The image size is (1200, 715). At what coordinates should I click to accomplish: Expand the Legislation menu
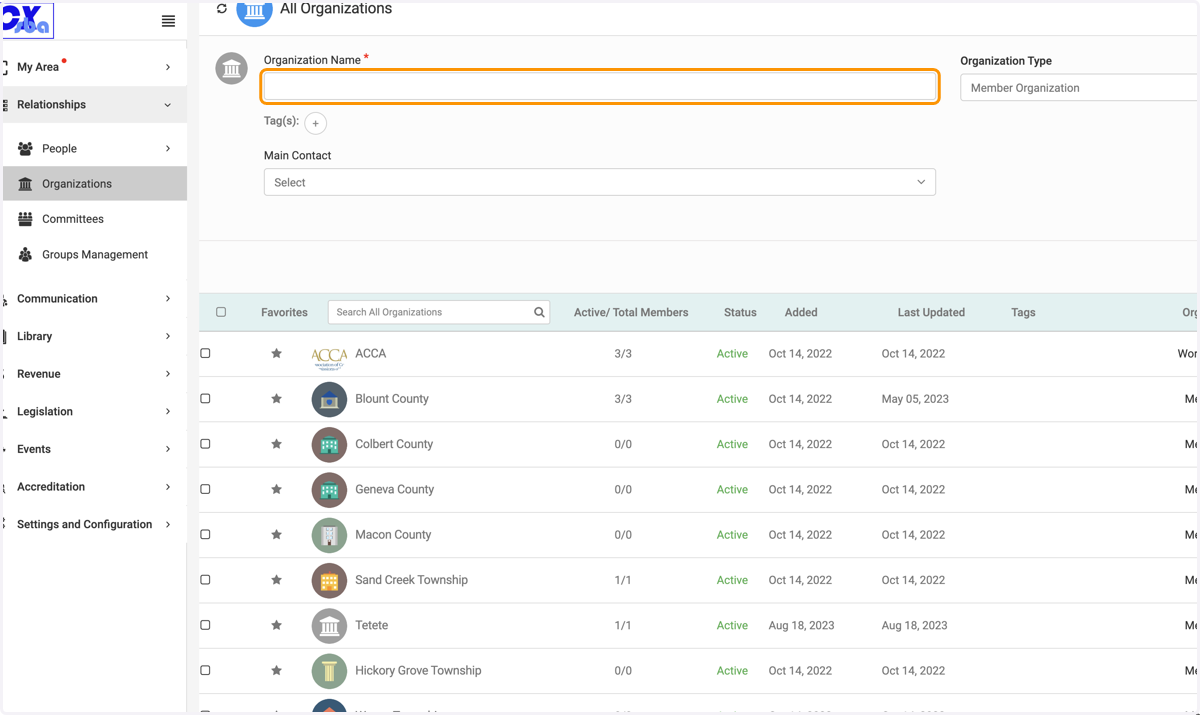94,411
